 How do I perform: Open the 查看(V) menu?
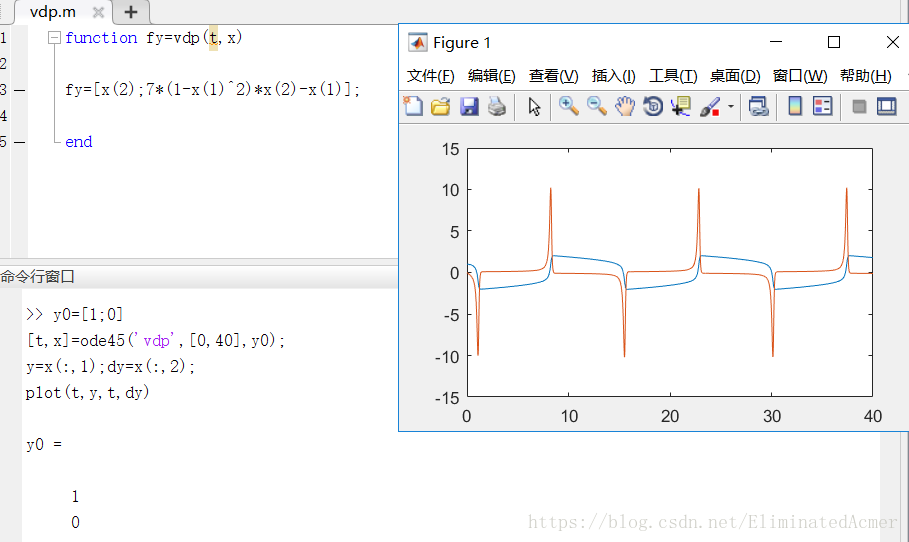pos(554,76)
